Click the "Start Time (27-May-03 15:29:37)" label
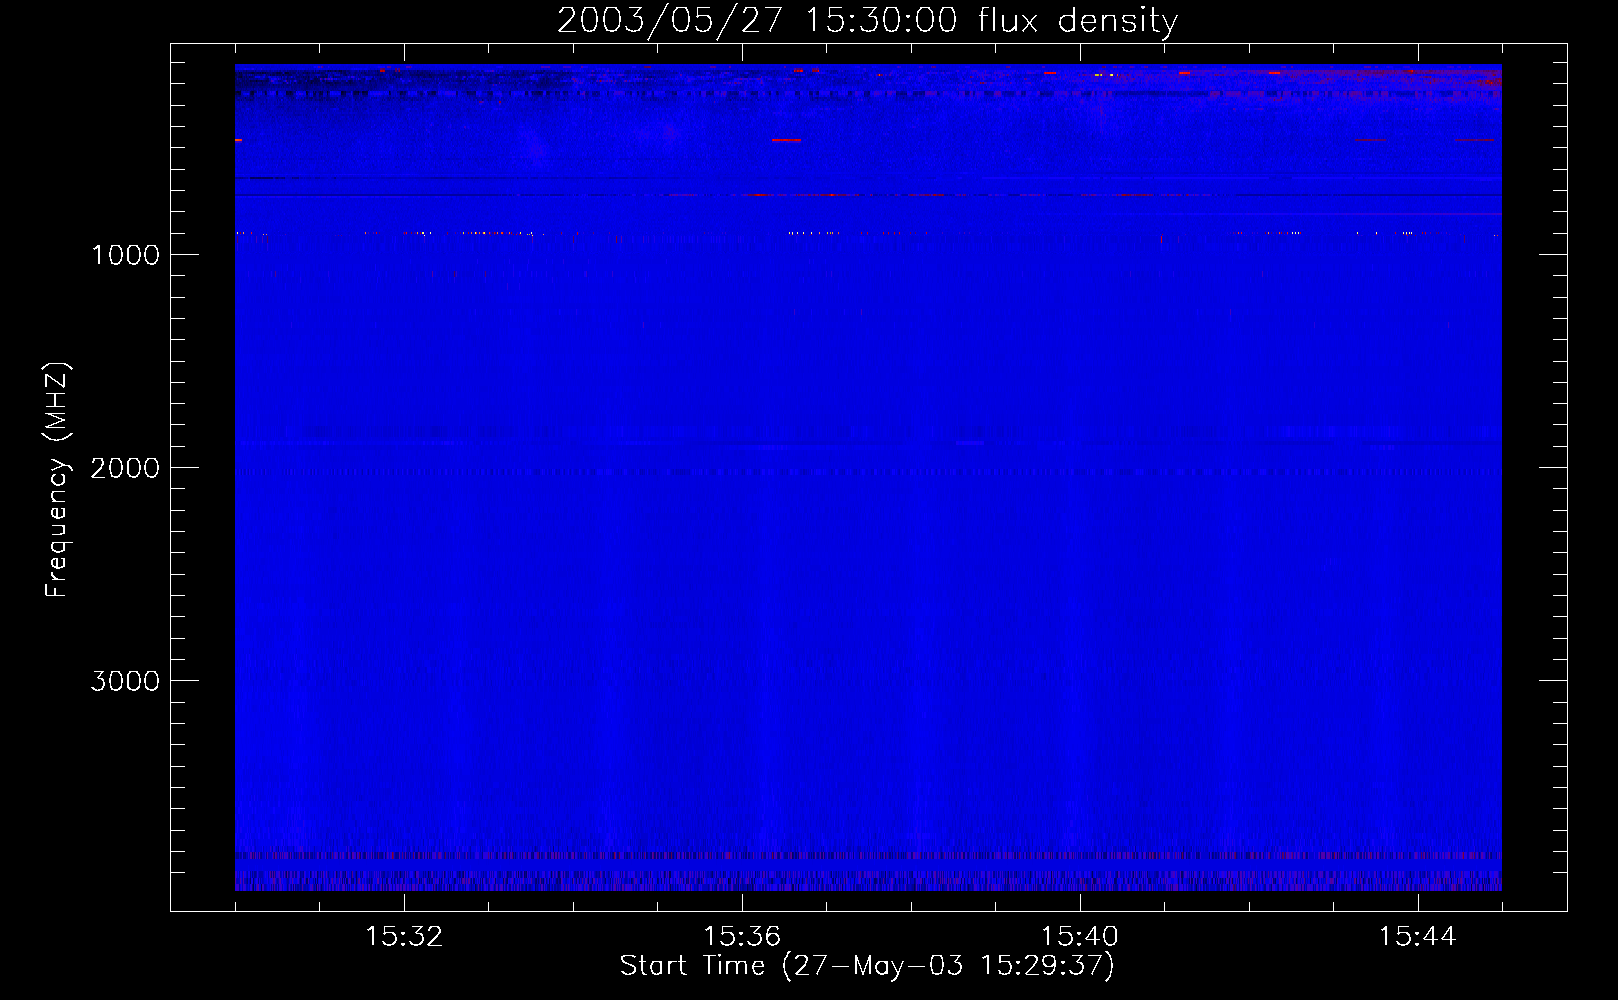1618x1000 pixels. (867, 966)
